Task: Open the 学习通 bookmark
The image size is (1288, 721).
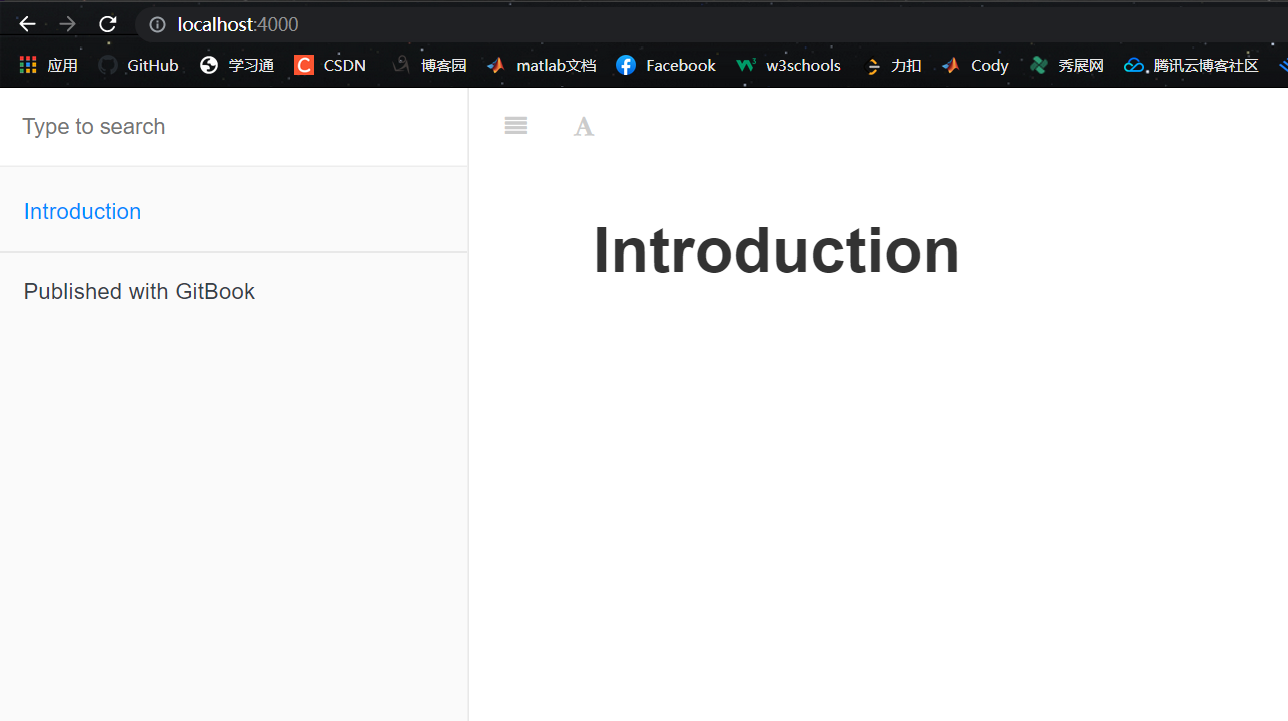Action: pos(237,65)
